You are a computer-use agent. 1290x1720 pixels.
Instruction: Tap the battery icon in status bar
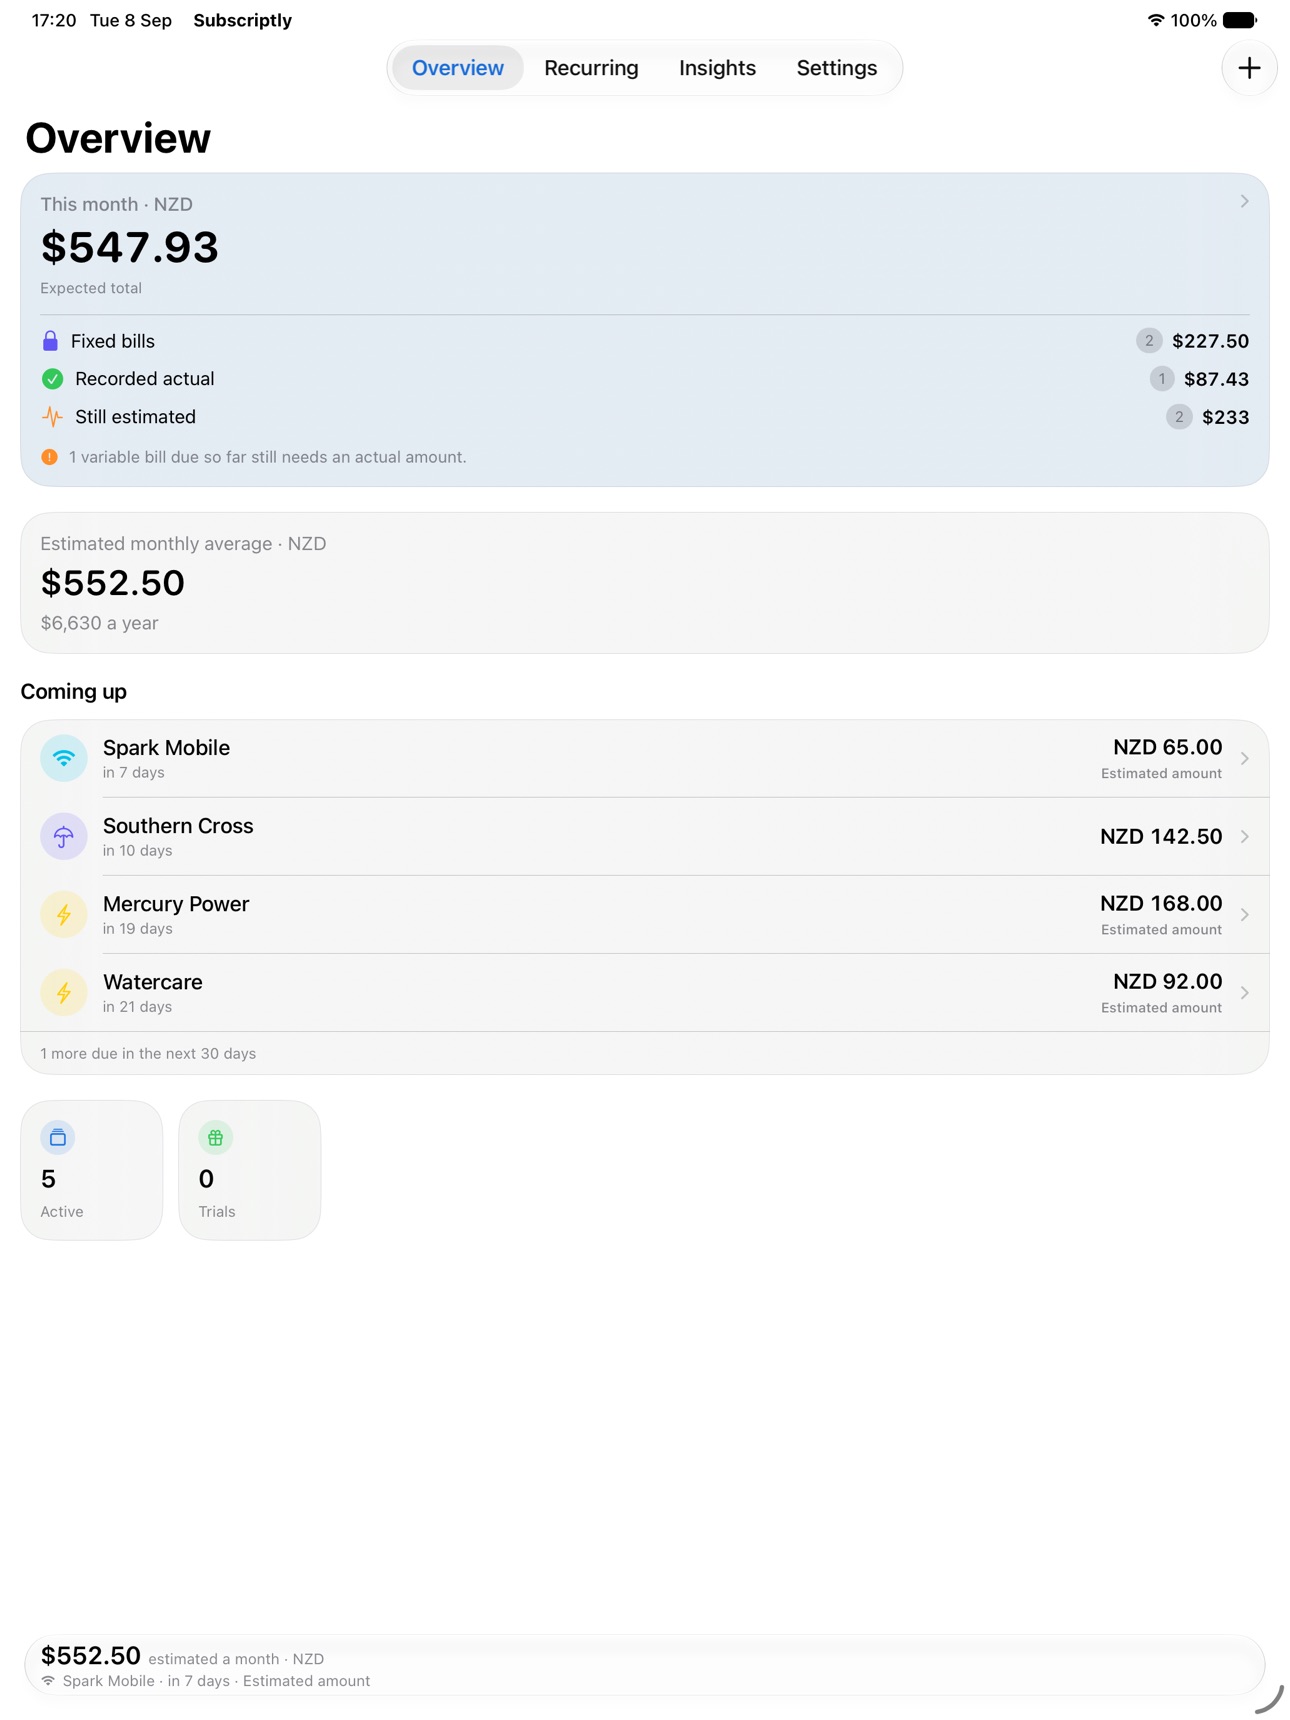pyautogui.click(x=1240, y=20)
